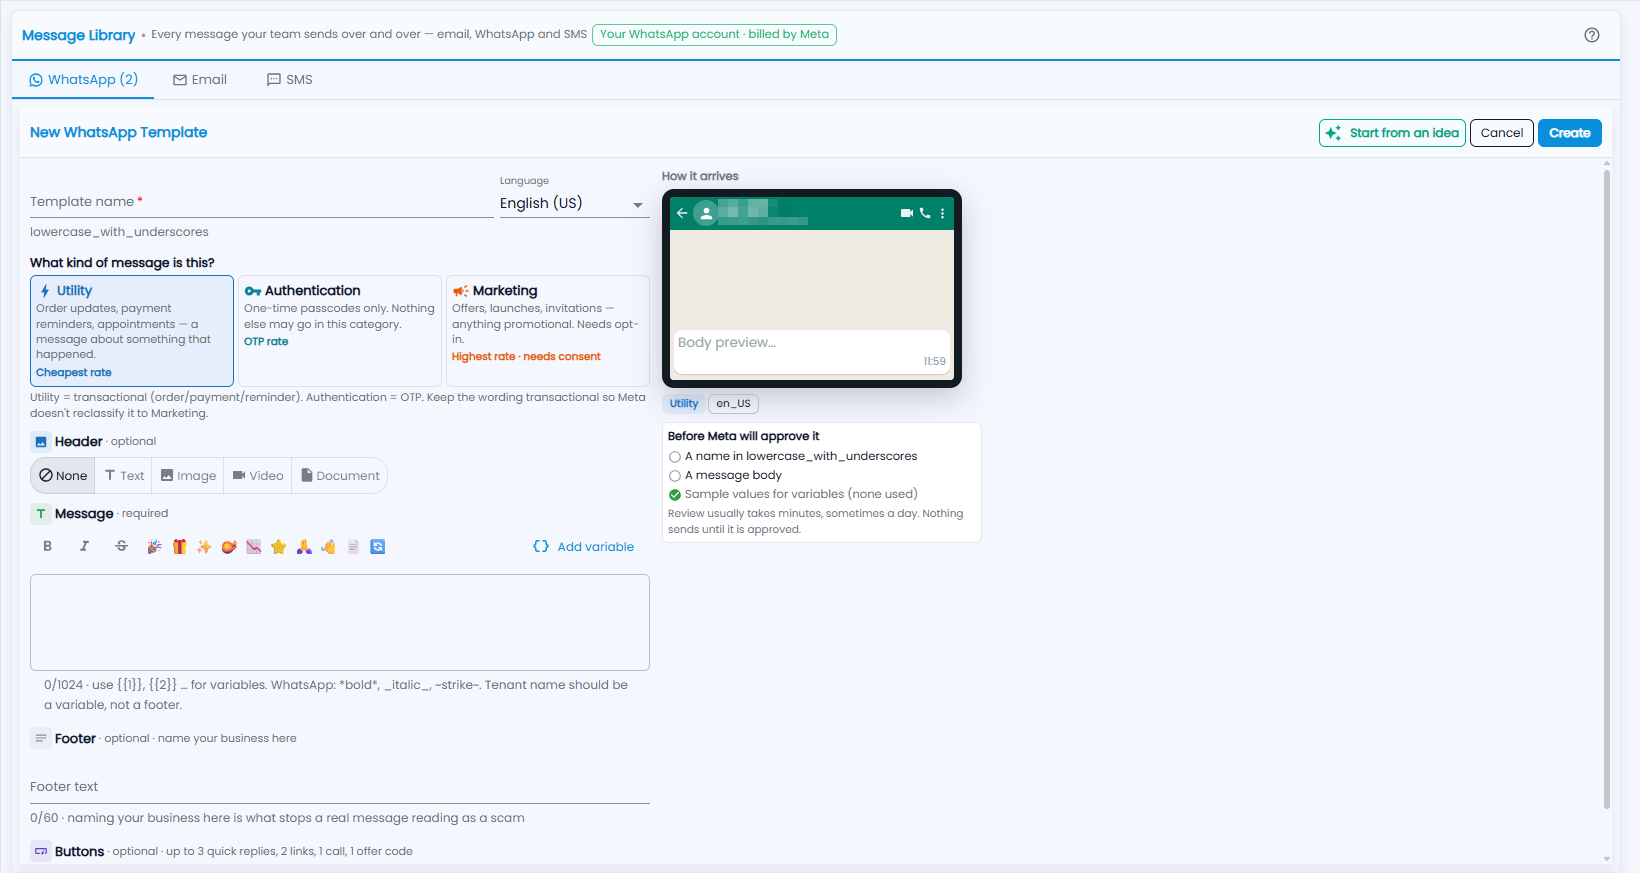The image size is (1640, 873).
Task: Tap the phone call icon in preview
Action: click(x=925, y=213)
